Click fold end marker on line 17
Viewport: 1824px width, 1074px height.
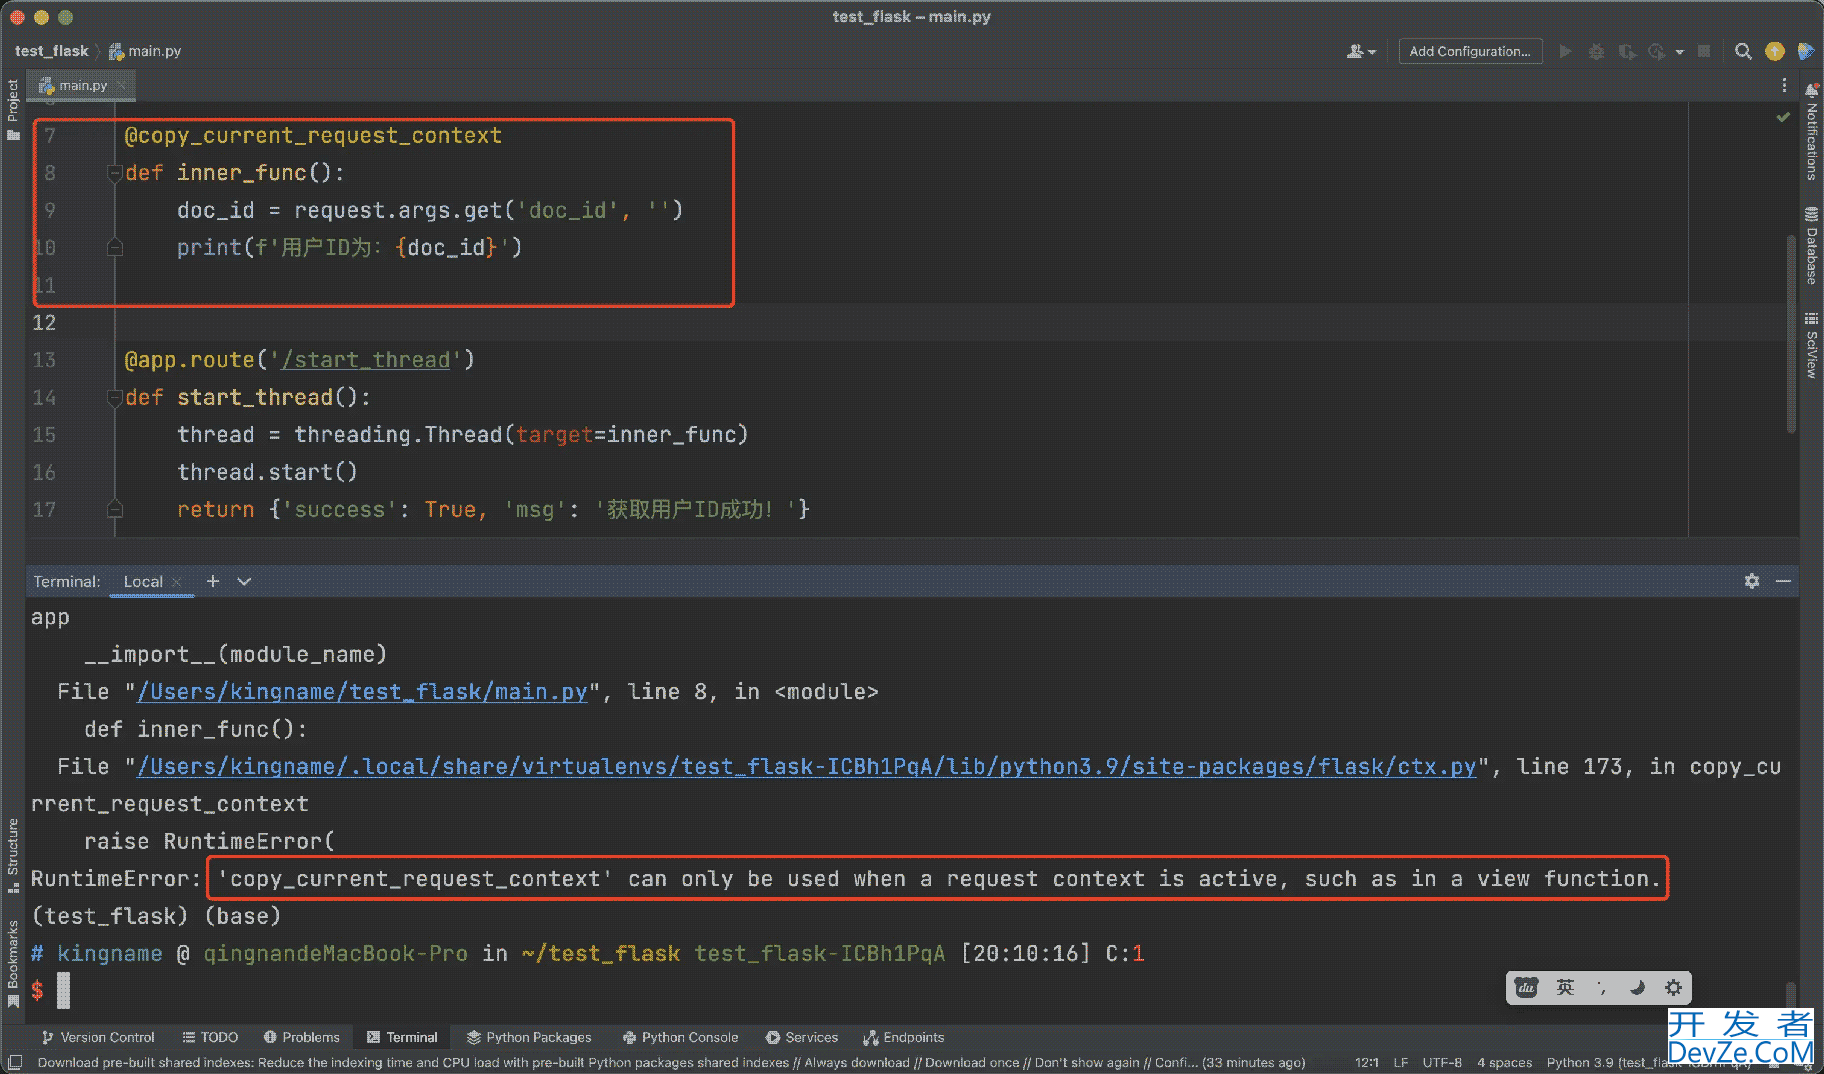point(115,509)
